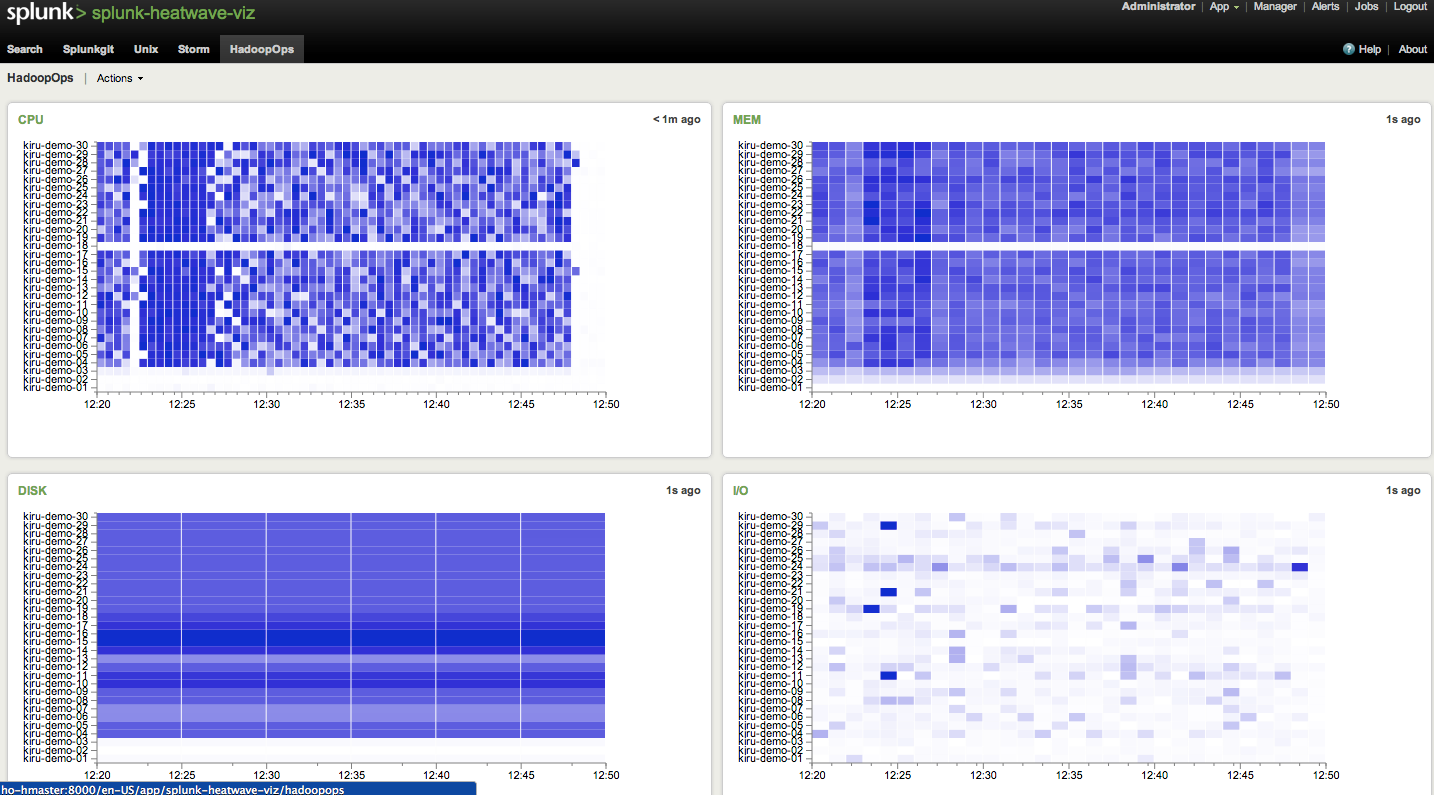Click the splunk-heatwave-viz app title
The height and width of the screenshot is (795, 1434).
pos(172,14)
